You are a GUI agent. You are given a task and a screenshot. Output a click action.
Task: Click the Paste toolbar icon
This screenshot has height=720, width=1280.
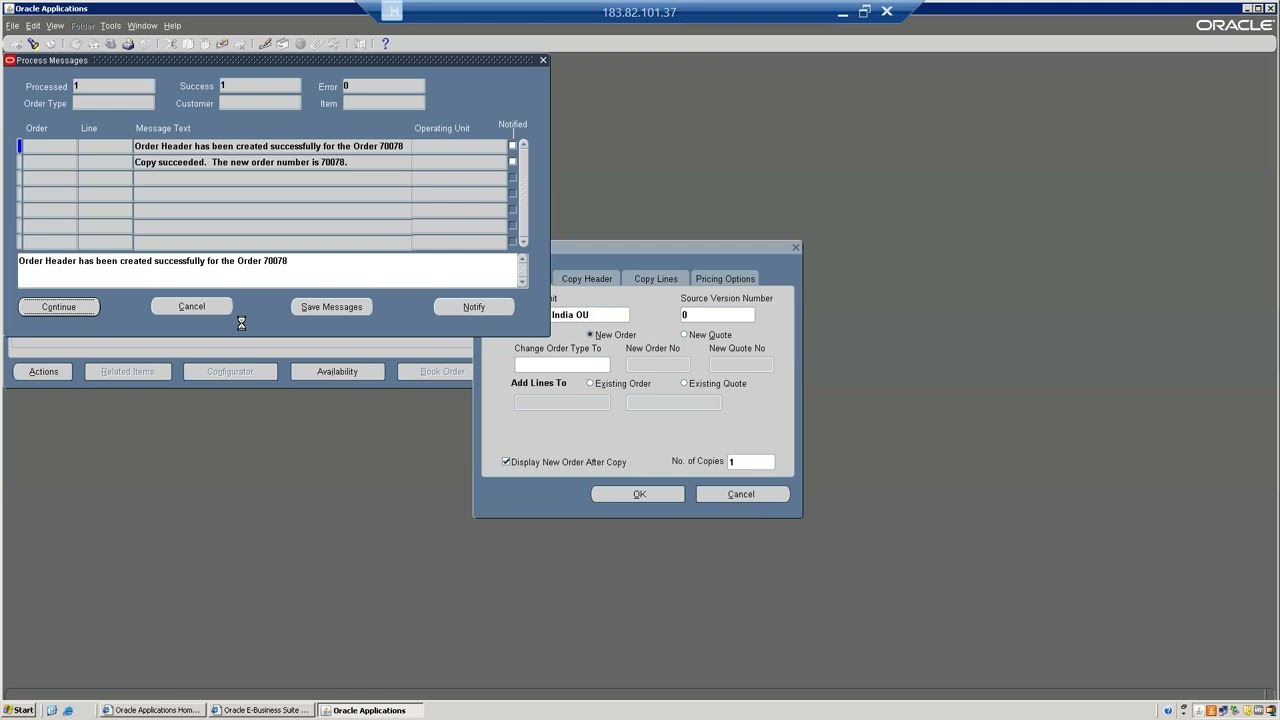(x=205, y=44)
